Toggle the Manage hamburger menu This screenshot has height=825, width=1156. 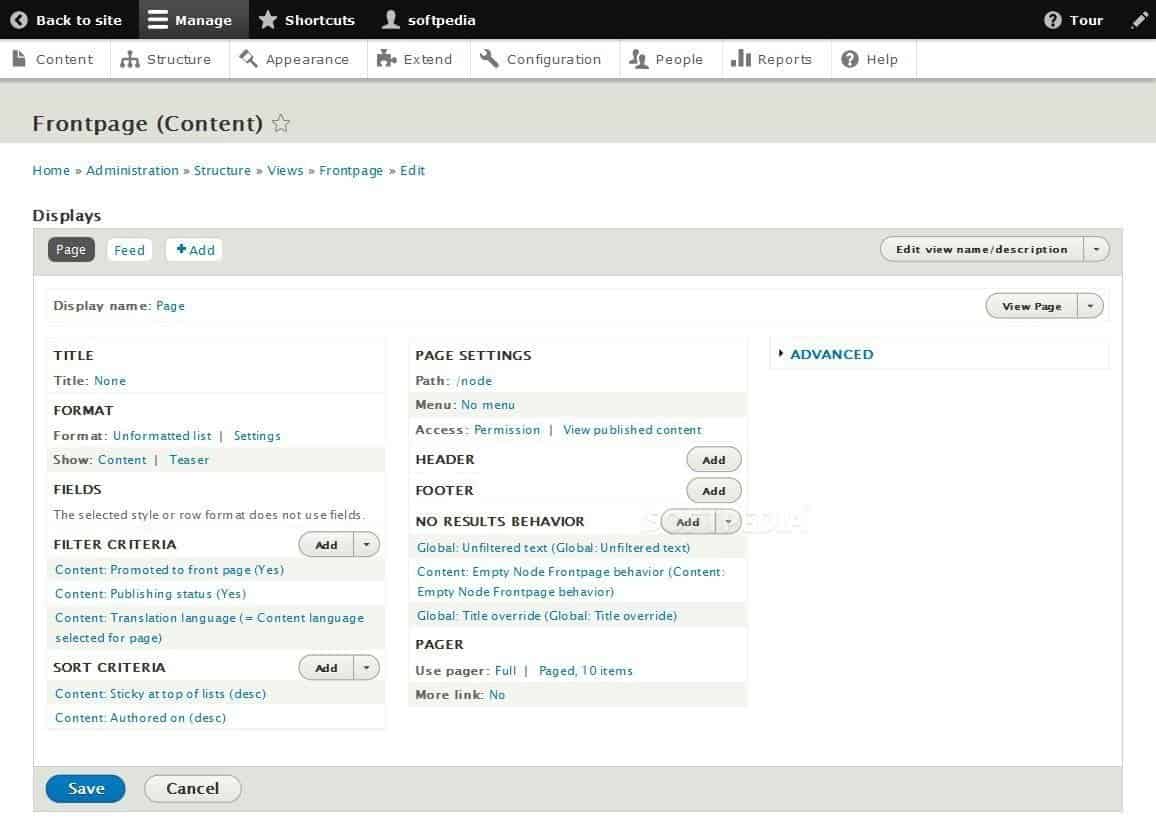[157, 20]
